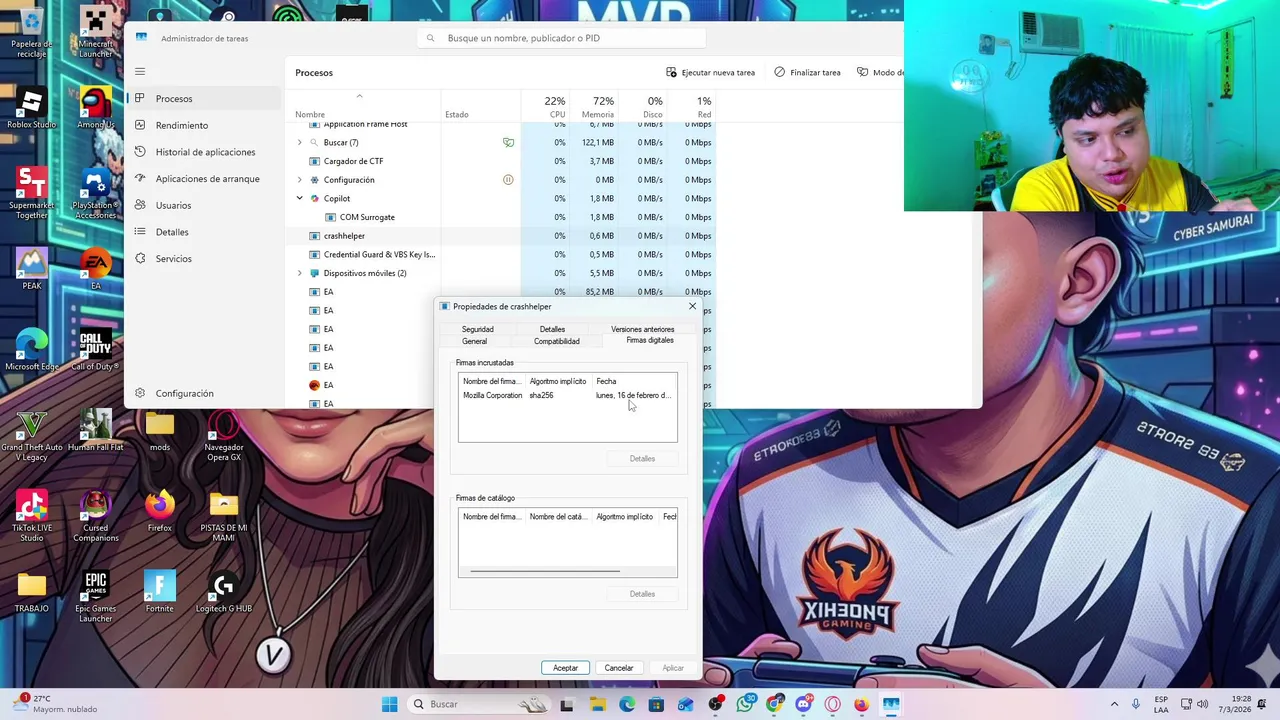
Task: Open File Explorer from the taskbar
Action: [597, 704]
